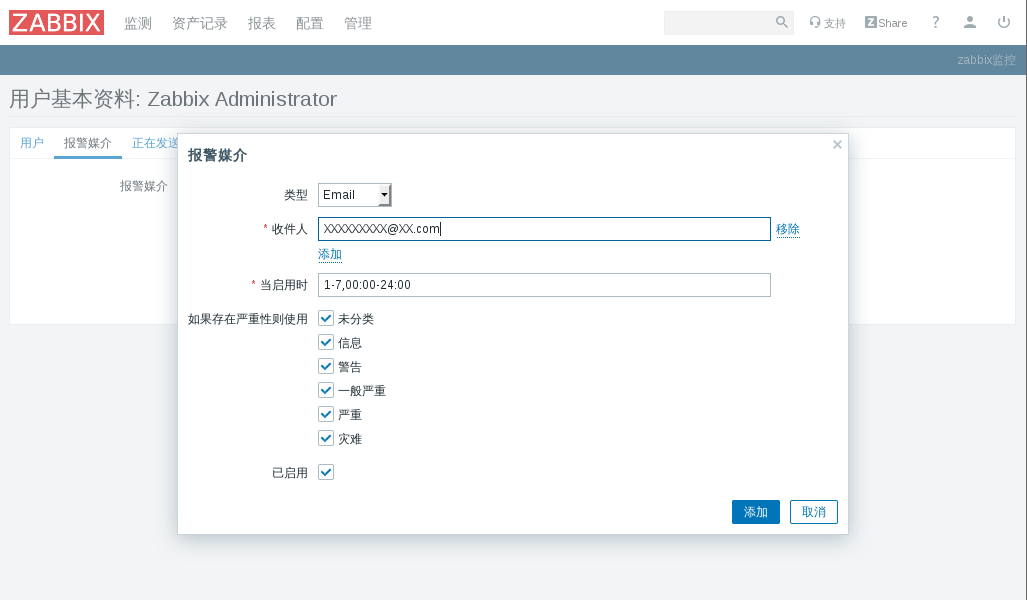Viewport: 1027px width, 600px height.
Task: Click the zabbix监控 text in header
Action: pos(986,60)
